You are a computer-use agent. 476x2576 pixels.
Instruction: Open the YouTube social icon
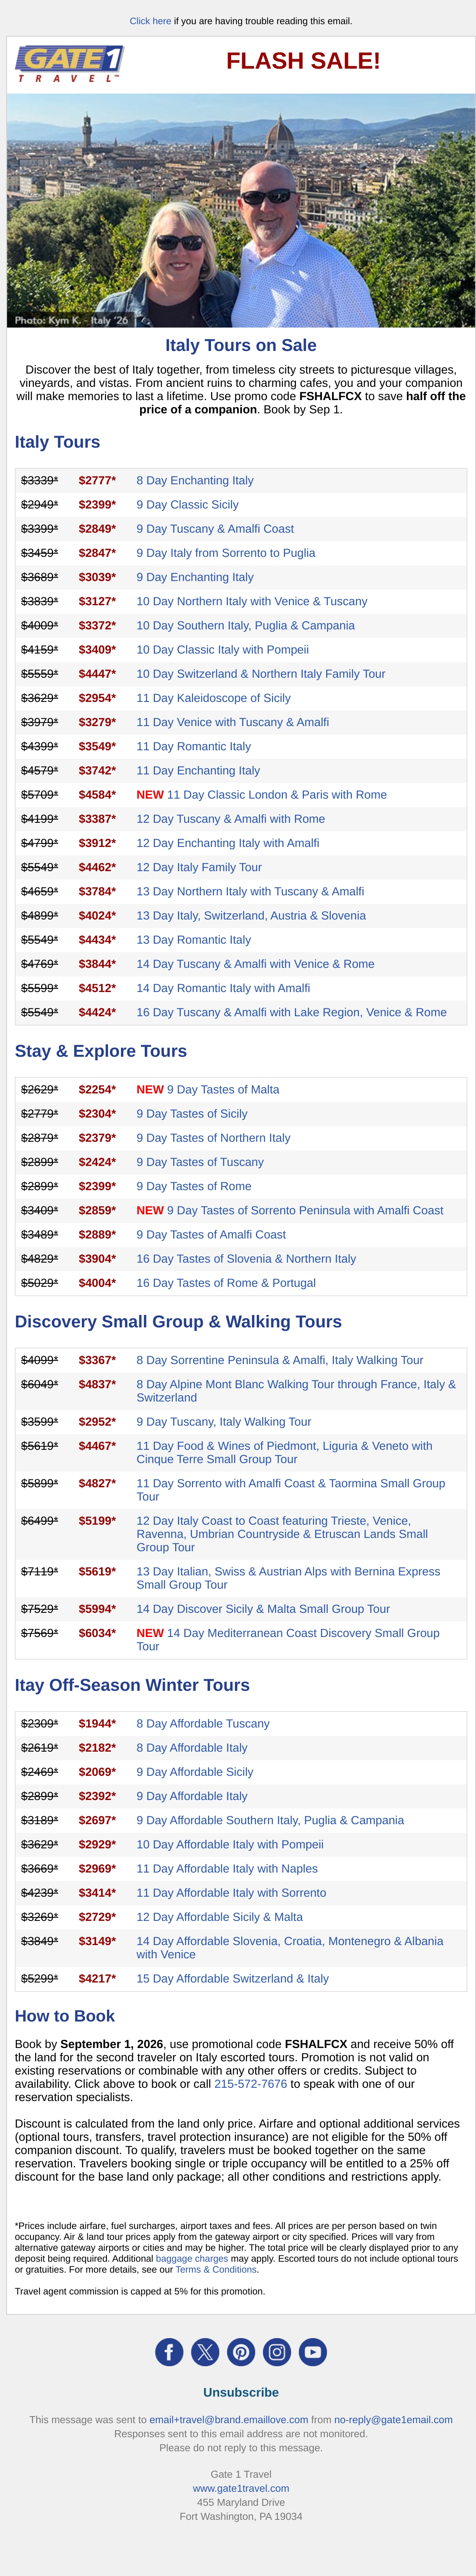(313, 2352)
